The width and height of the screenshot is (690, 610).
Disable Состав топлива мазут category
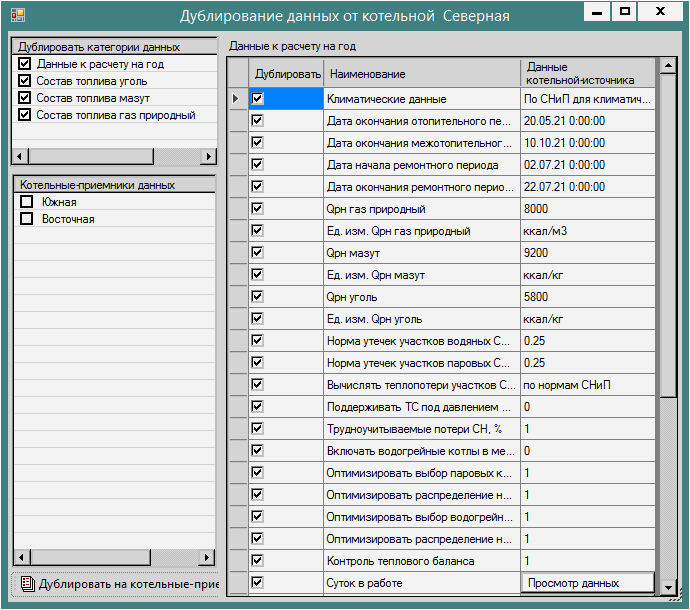tap(25, 98)
